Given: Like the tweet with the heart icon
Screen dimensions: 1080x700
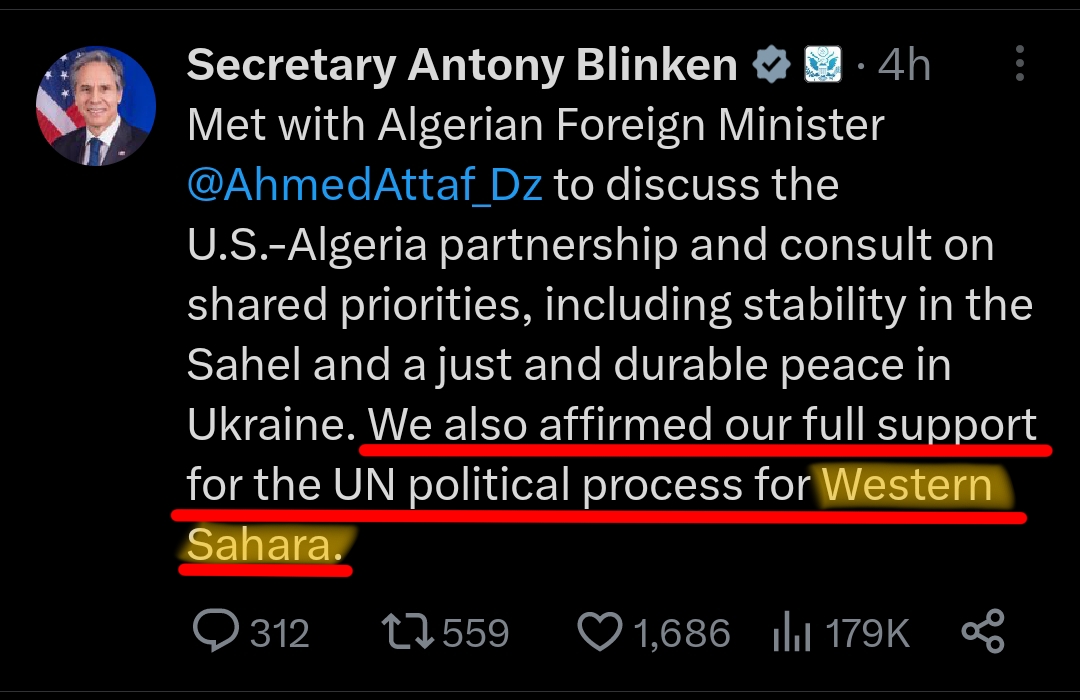Looking at the screenshot, I should [600, 632].
